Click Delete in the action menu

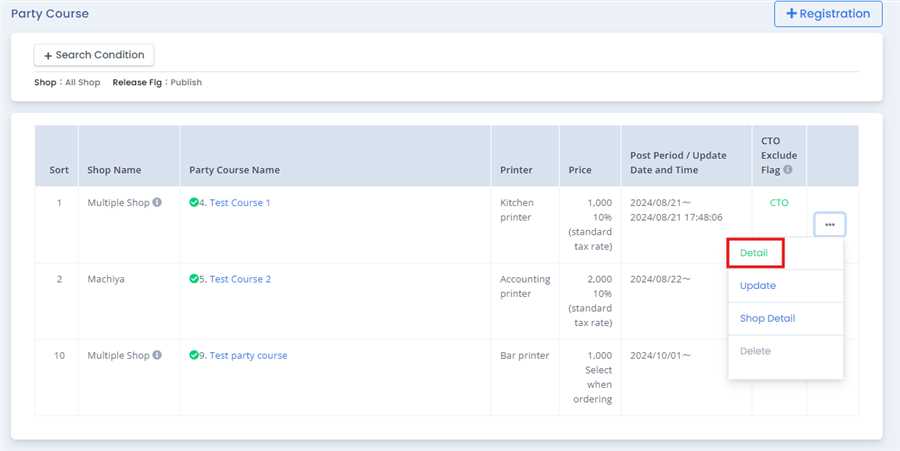pos(755,351)
